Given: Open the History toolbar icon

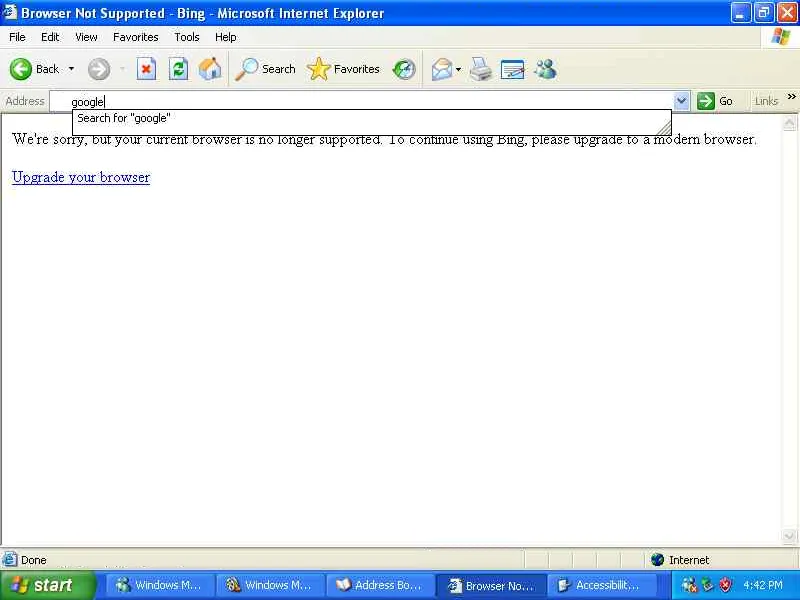Looking at the screenshot, I should [x=404, y=69].
